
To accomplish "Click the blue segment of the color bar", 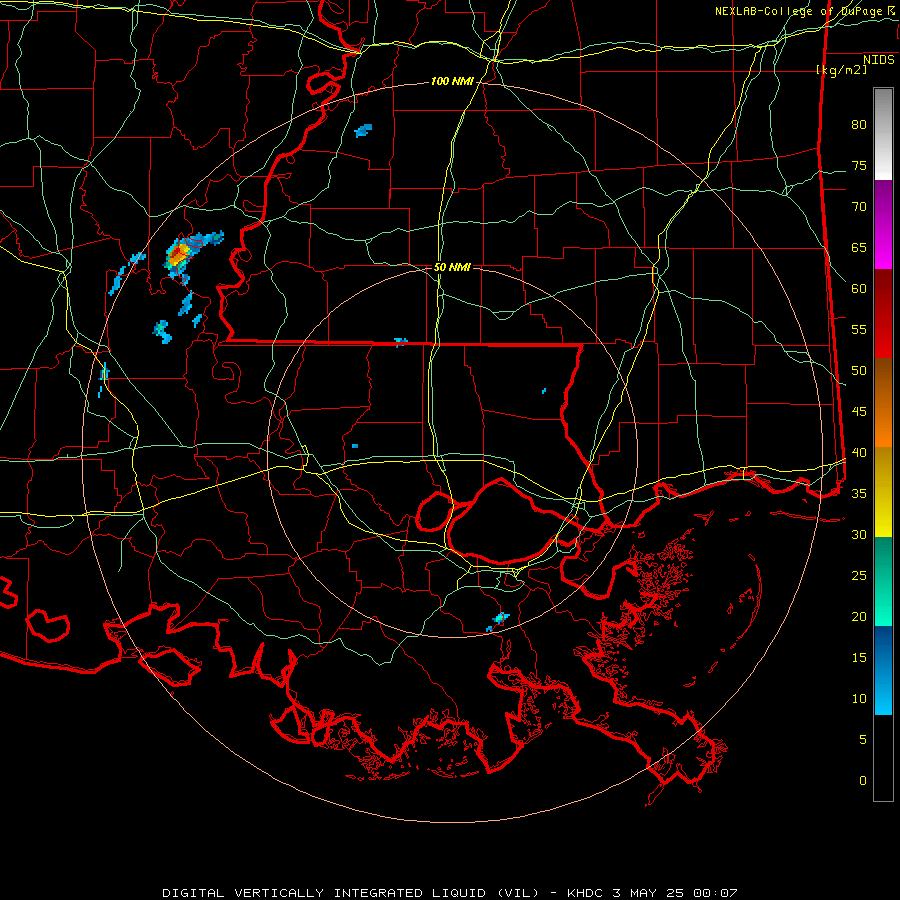I will point(883,670).
